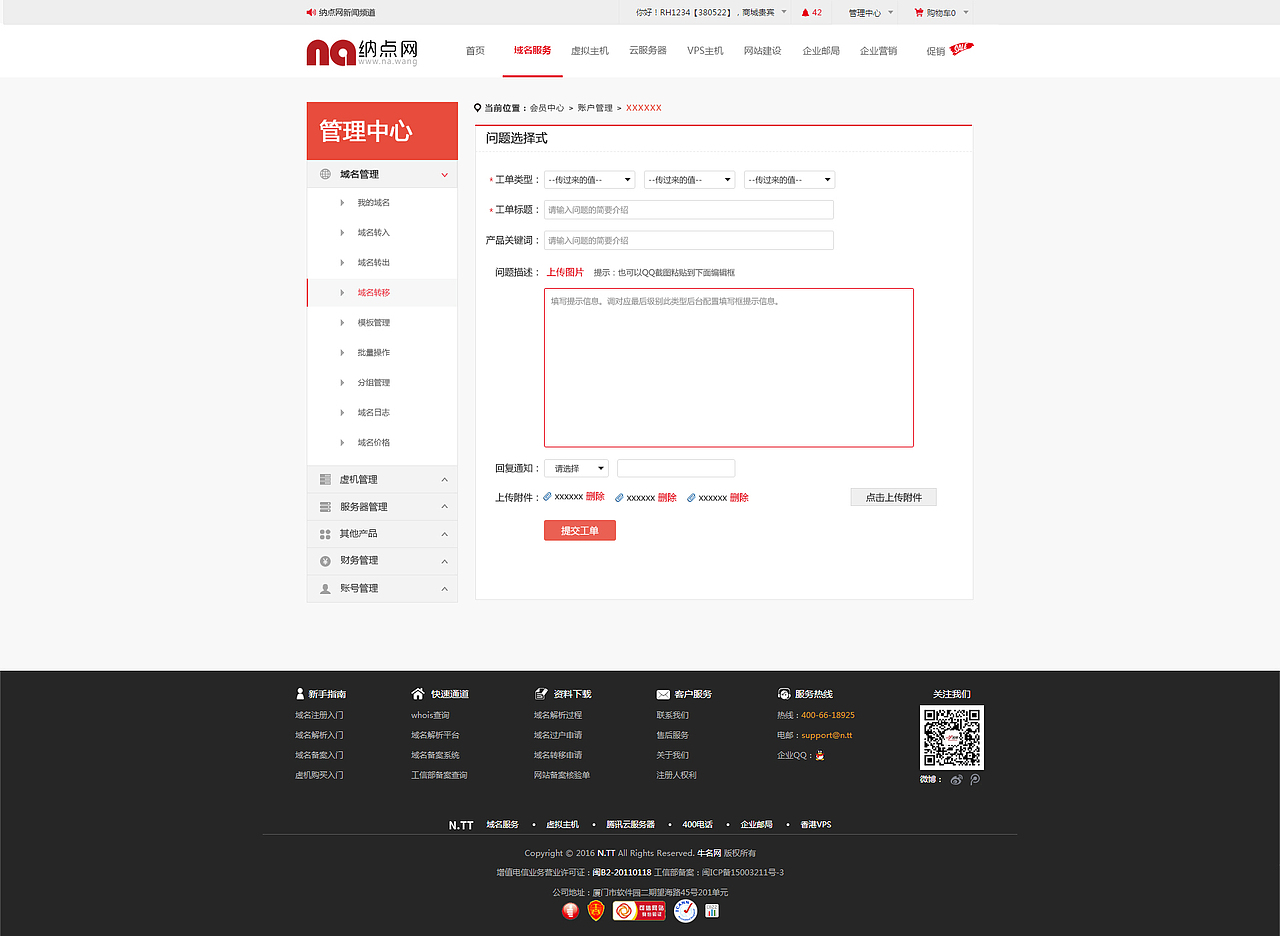Image resolution: width=1280 pixels, height=936 pixels.
Task: Click the headset icon by 服务热线
Action: [784, 693]
